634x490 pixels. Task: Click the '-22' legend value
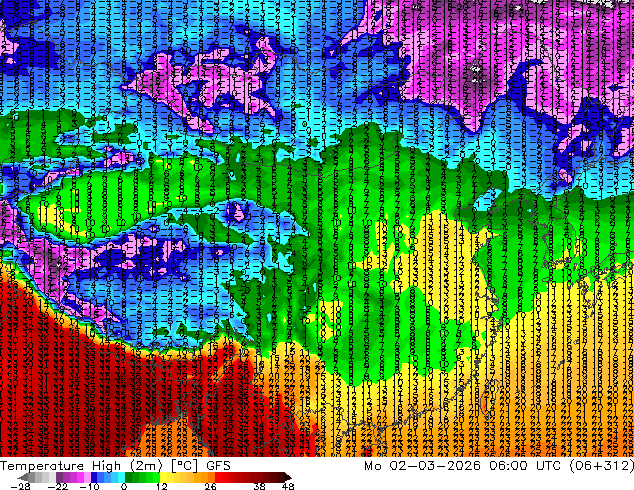[57, 486]
